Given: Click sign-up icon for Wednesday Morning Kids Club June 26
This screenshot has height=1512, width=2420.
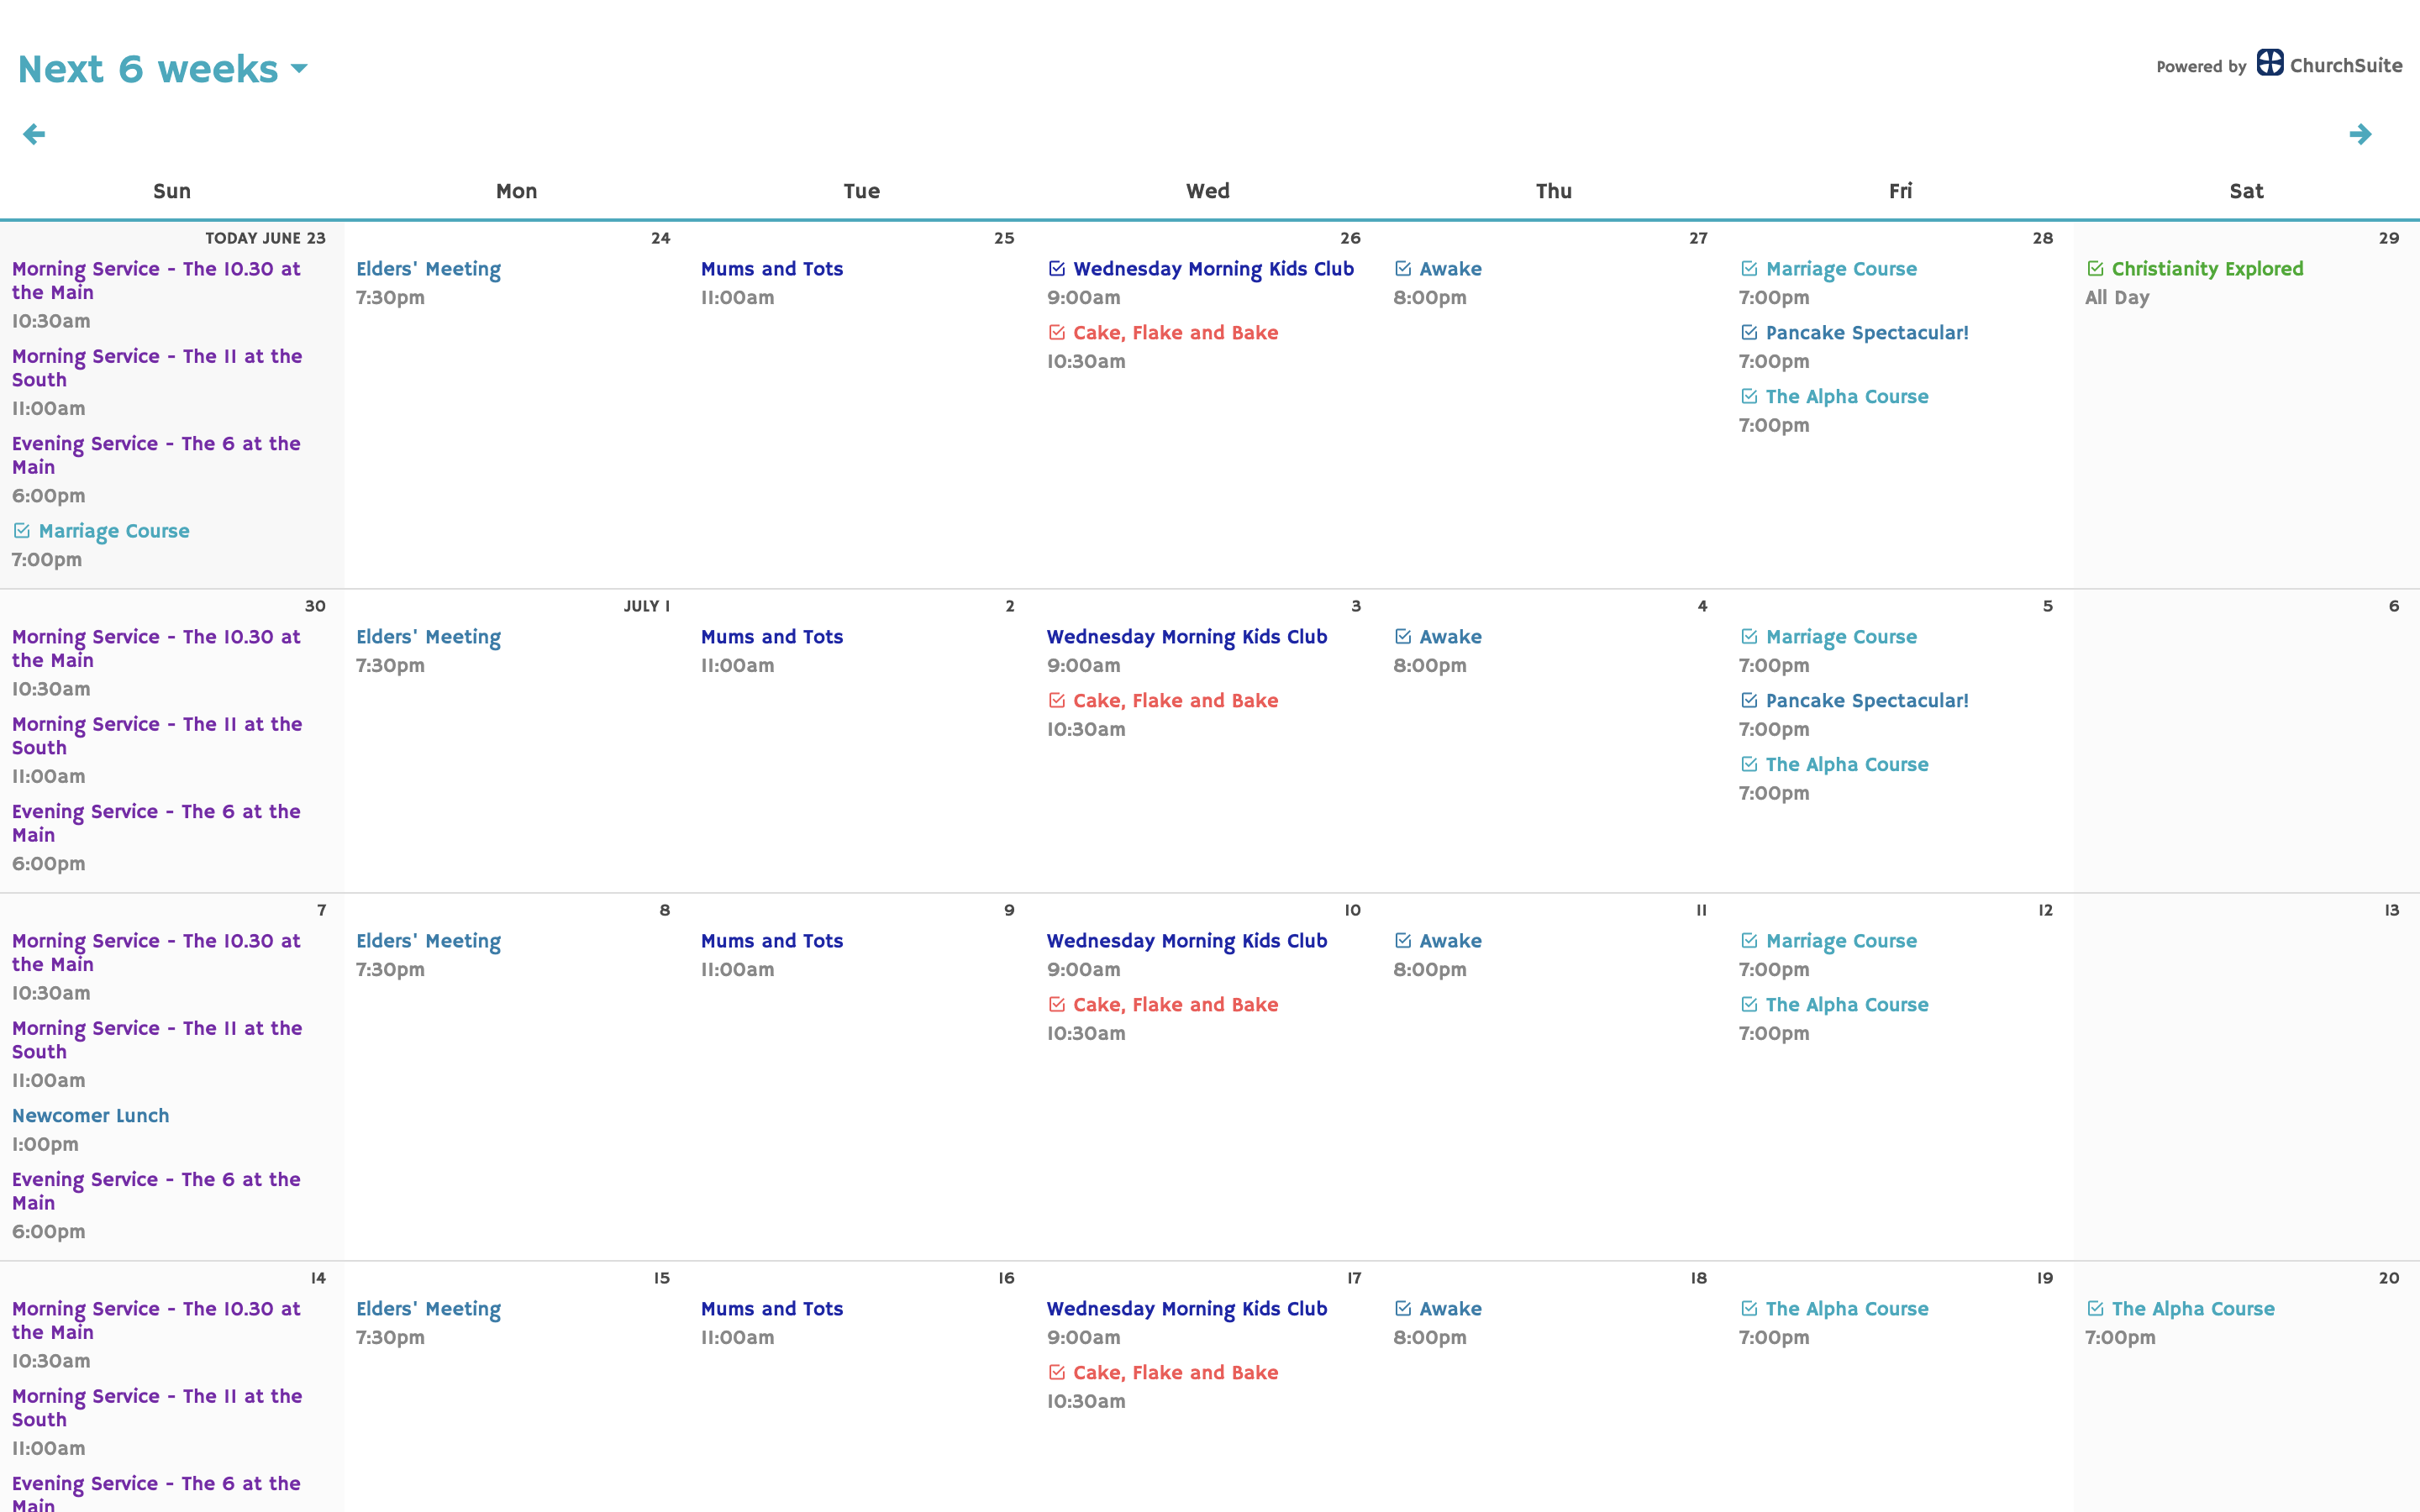Looking at the screenshot, I should 1057,269.
